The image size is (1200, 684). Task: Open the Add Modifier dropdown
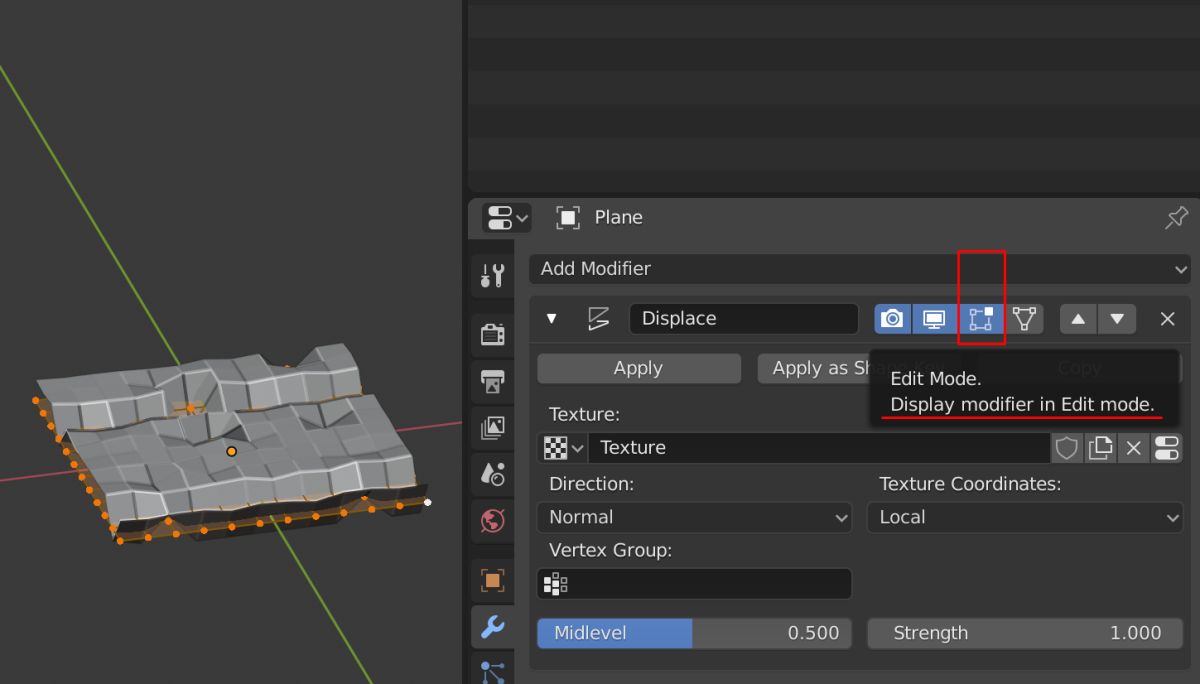[860, 269]
